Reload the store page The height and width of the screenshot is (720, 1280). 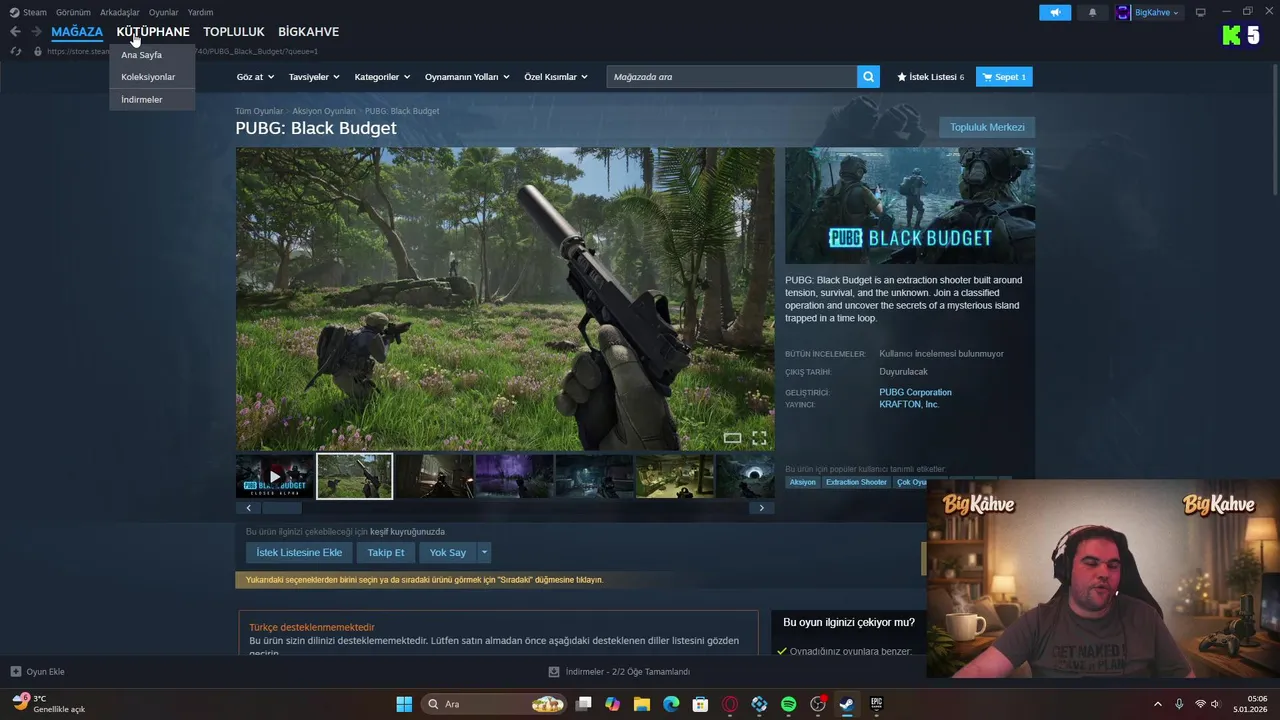coord(15,51)
